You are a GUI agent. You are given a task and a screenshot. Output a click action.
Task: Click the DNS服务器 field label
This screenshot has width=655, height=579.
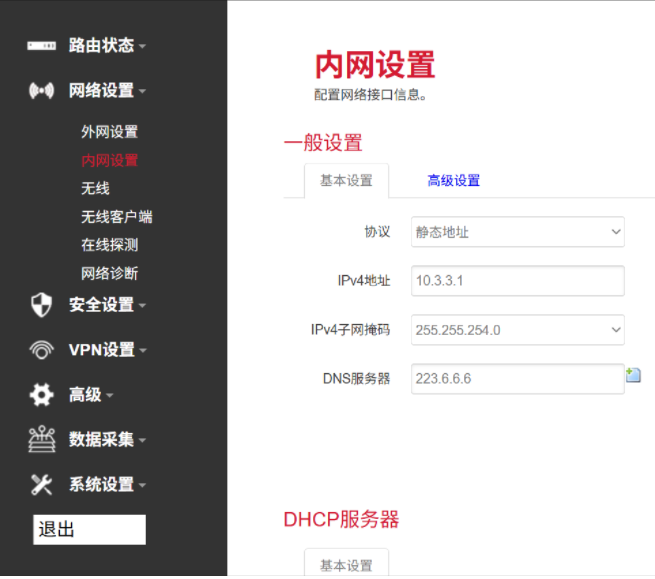356,379
